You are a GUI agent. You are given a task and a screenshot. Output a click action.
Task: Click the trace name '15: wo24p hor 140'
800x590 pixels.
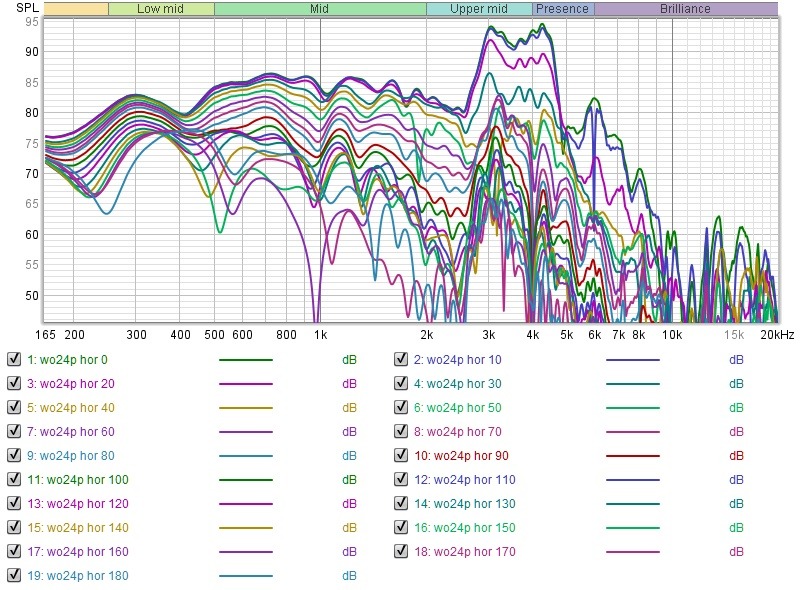(78, 528)
